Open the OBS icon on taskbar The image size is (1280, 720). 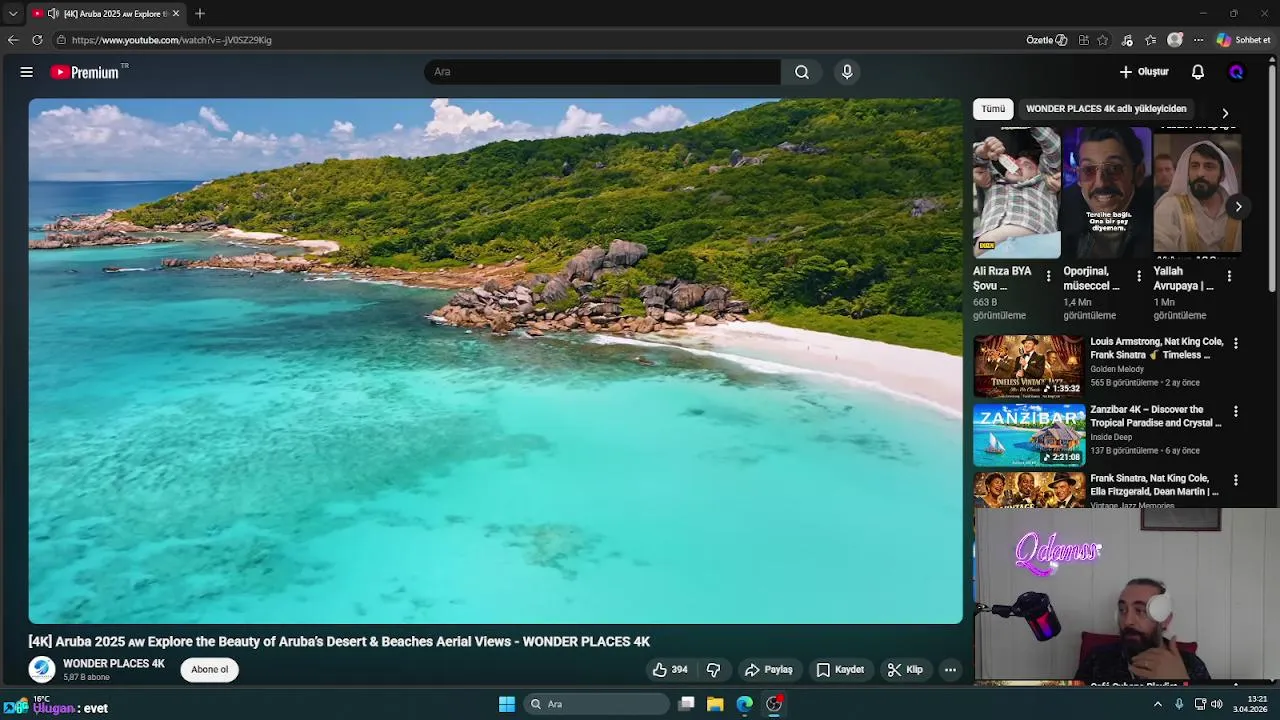pos(774,704)
